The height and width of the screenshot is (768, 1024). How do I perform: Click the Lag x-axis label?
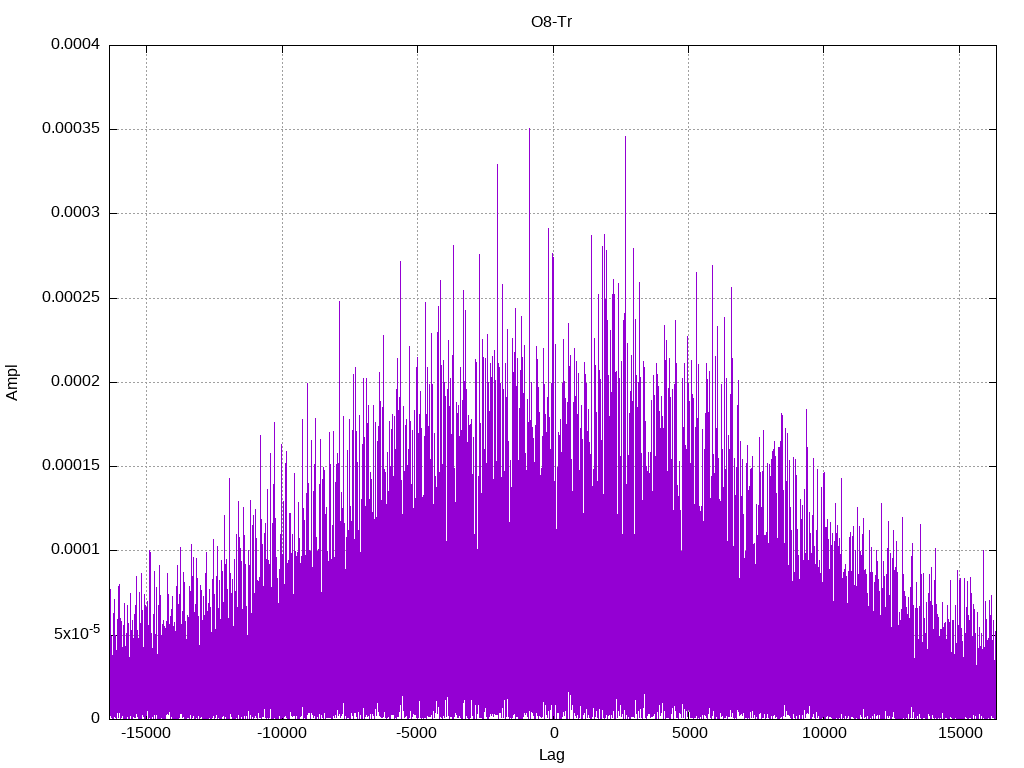(x=551, y=754)
